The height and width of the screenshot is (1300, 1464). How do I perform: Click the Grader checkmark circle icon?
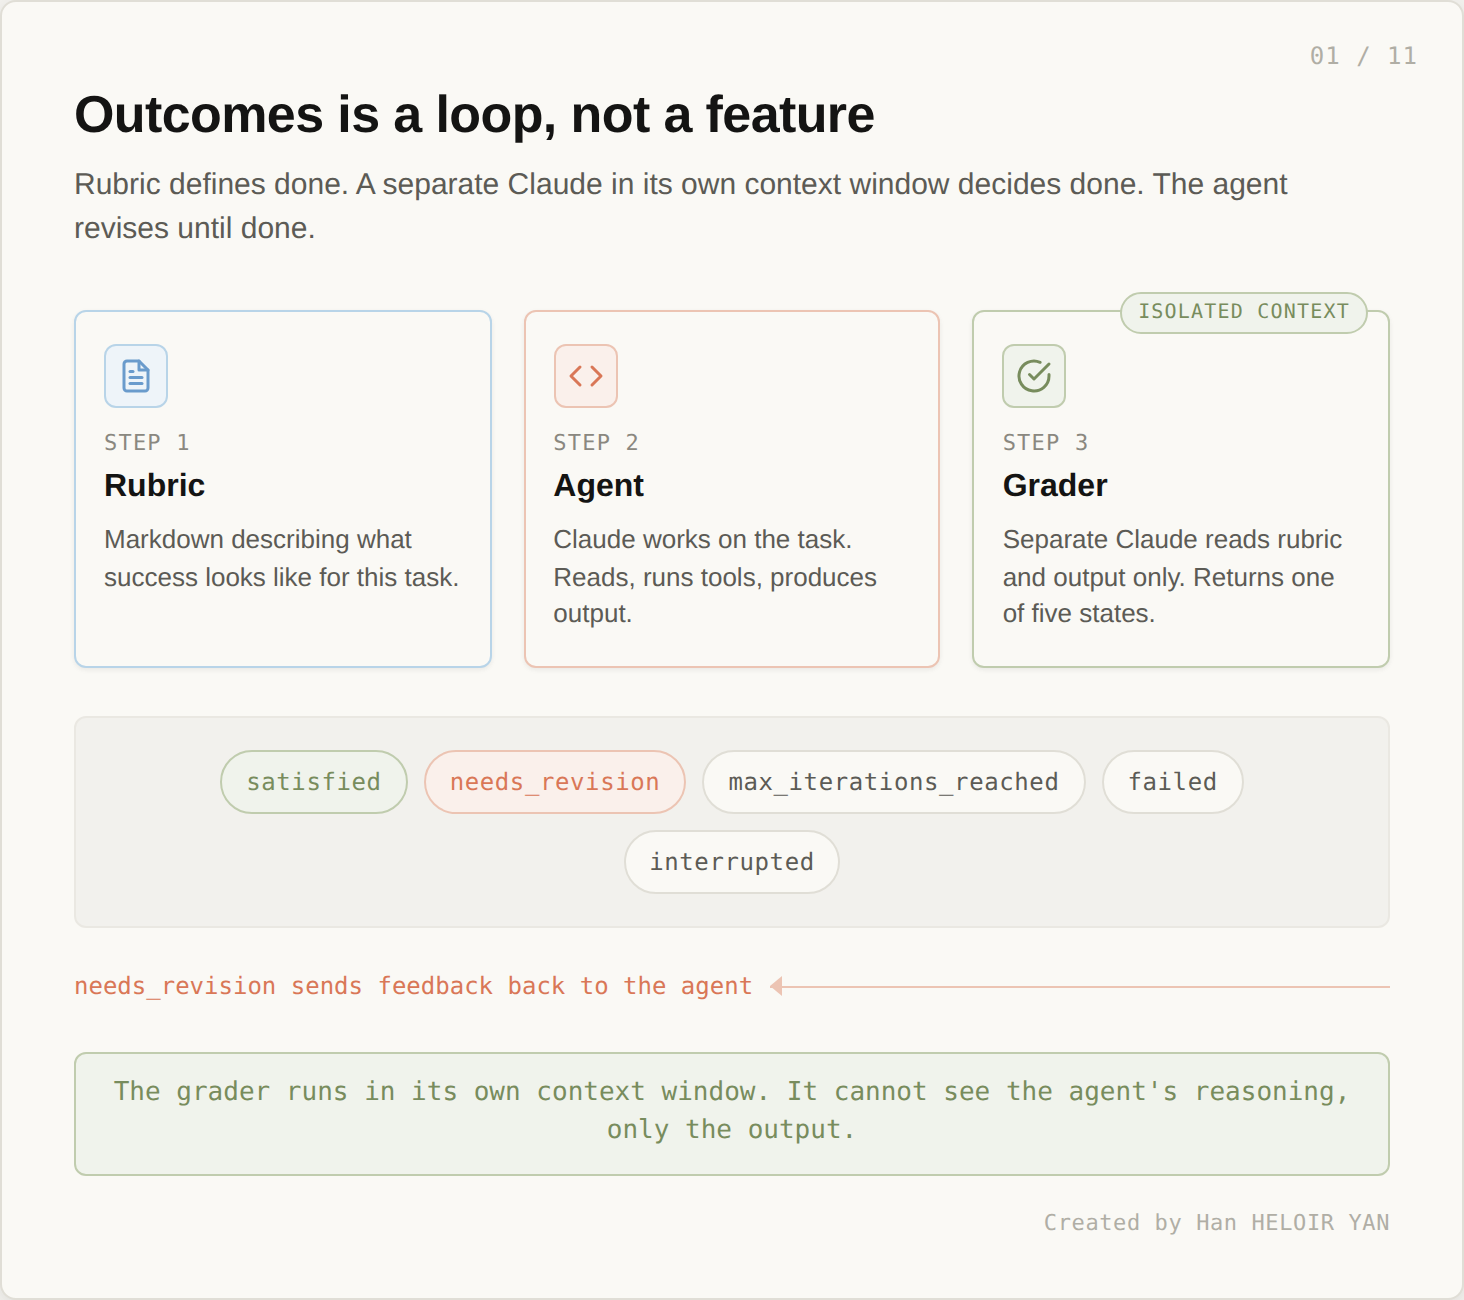click(x=1034, y=376)
